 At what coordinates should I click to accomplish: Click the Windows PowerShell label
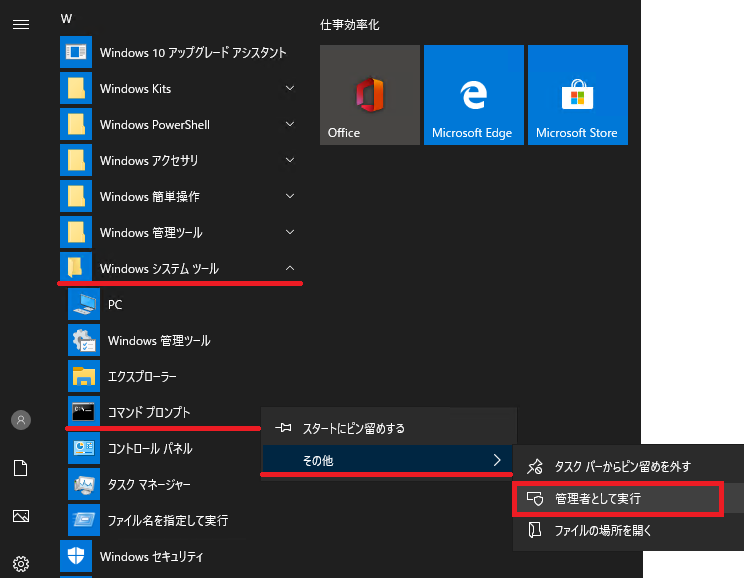click(155, 124)
